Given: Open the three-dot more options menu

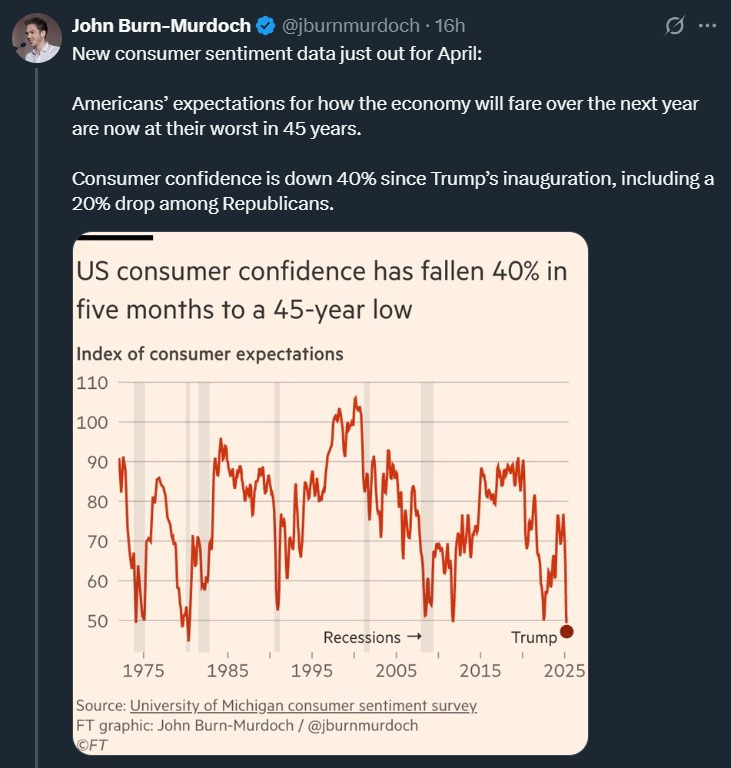Looking at the screenshot, I should click(x=707, y=25).
